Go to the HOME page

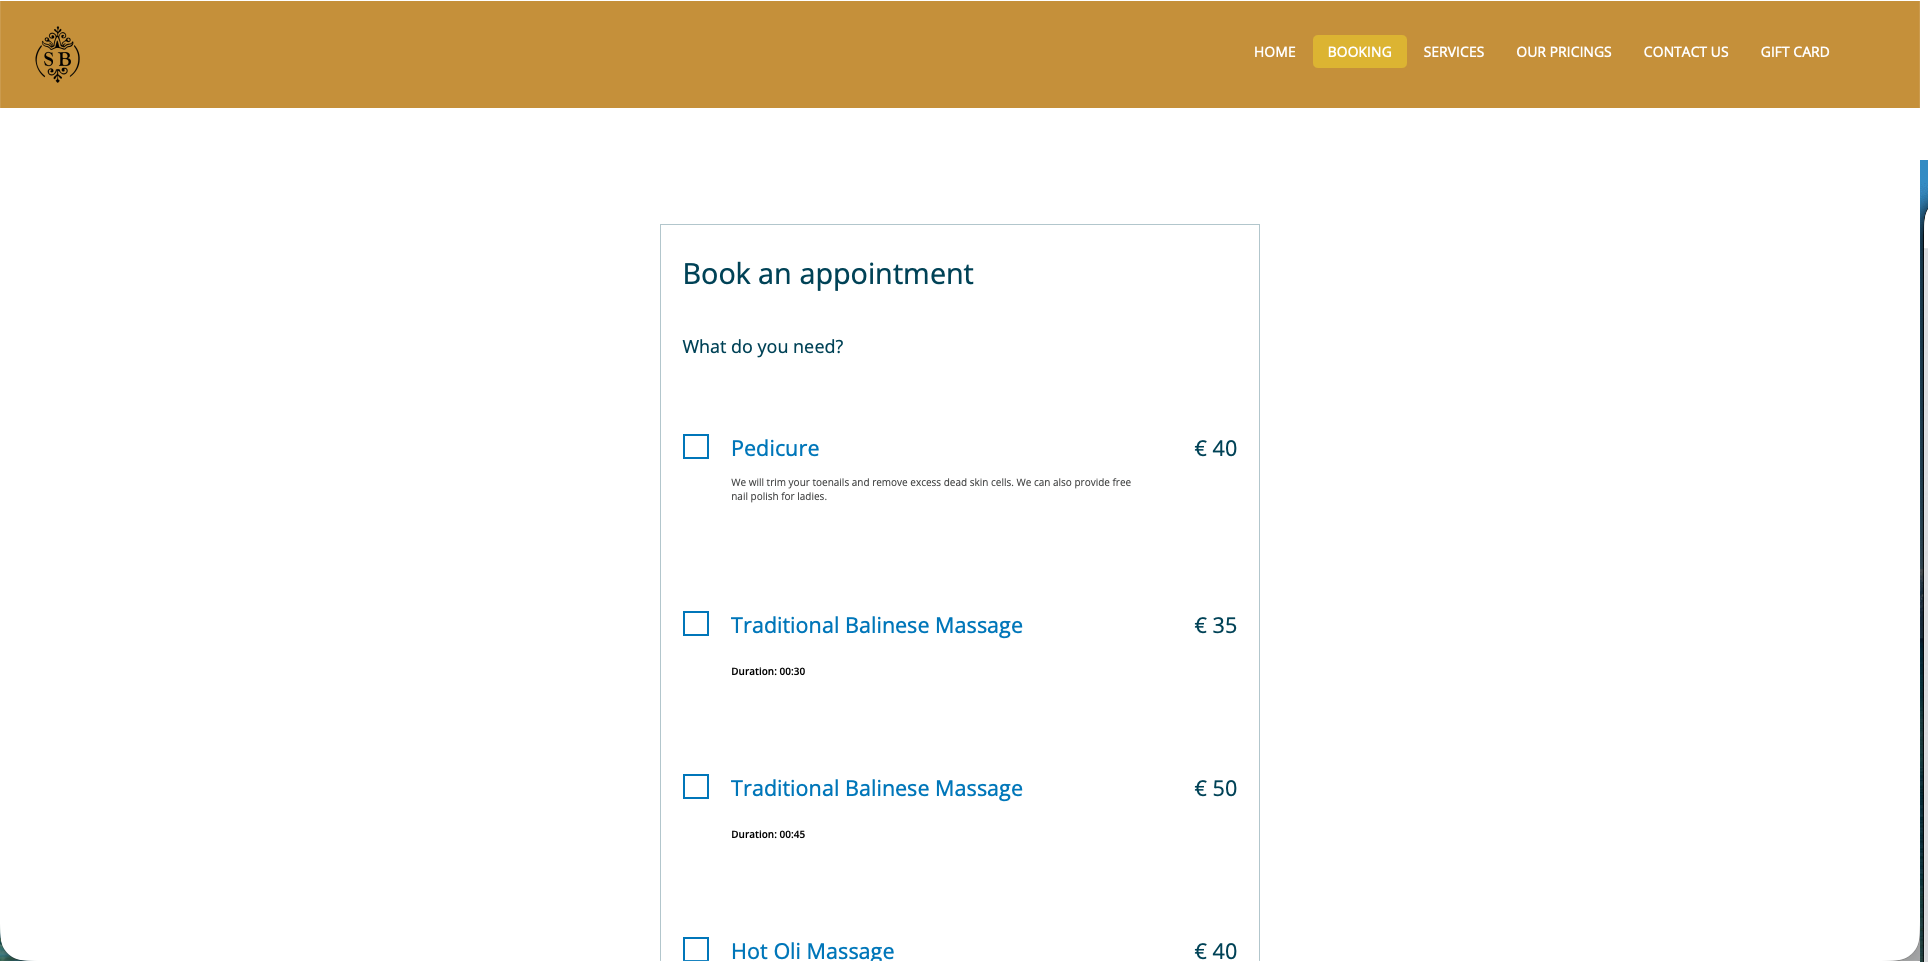[1274, 52]
